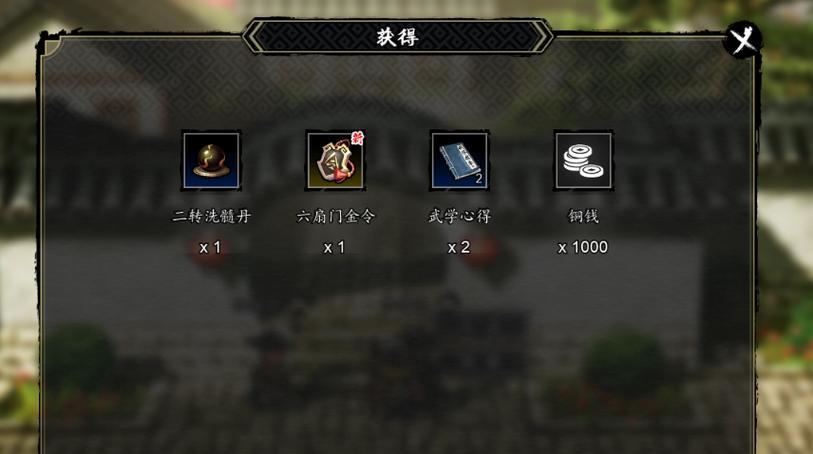Image resolution: width=813 pixels, height=454 pixels.
Task: Click the x 1000 quantity under 铜钱
Action: [x=583, y=248]
